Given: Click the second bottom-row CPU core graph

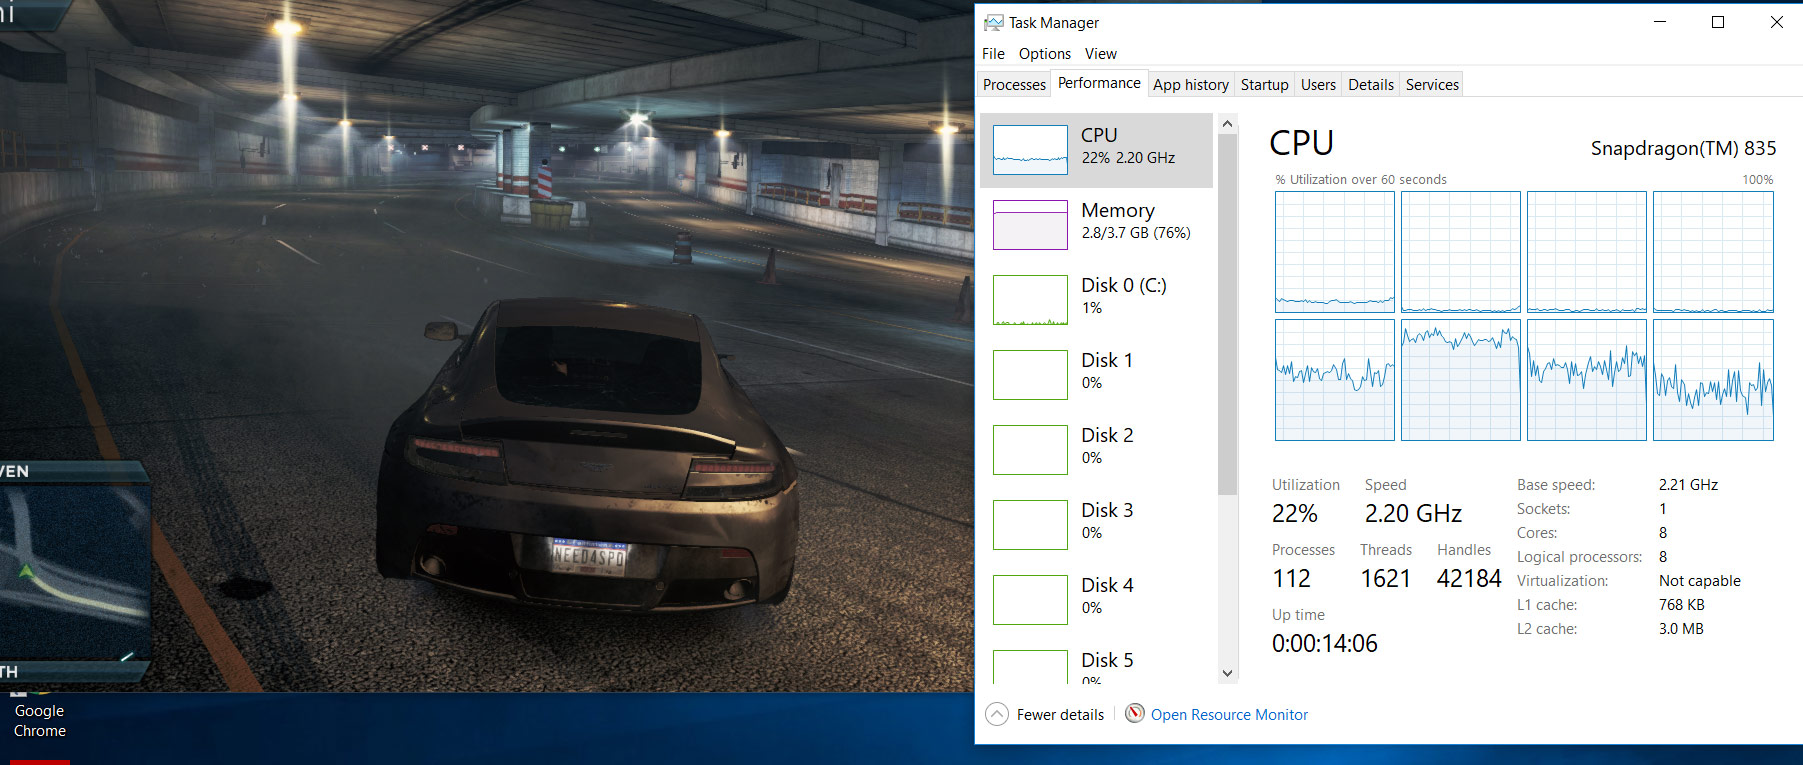Looking at the screenshot, I should pos(1460,380).
